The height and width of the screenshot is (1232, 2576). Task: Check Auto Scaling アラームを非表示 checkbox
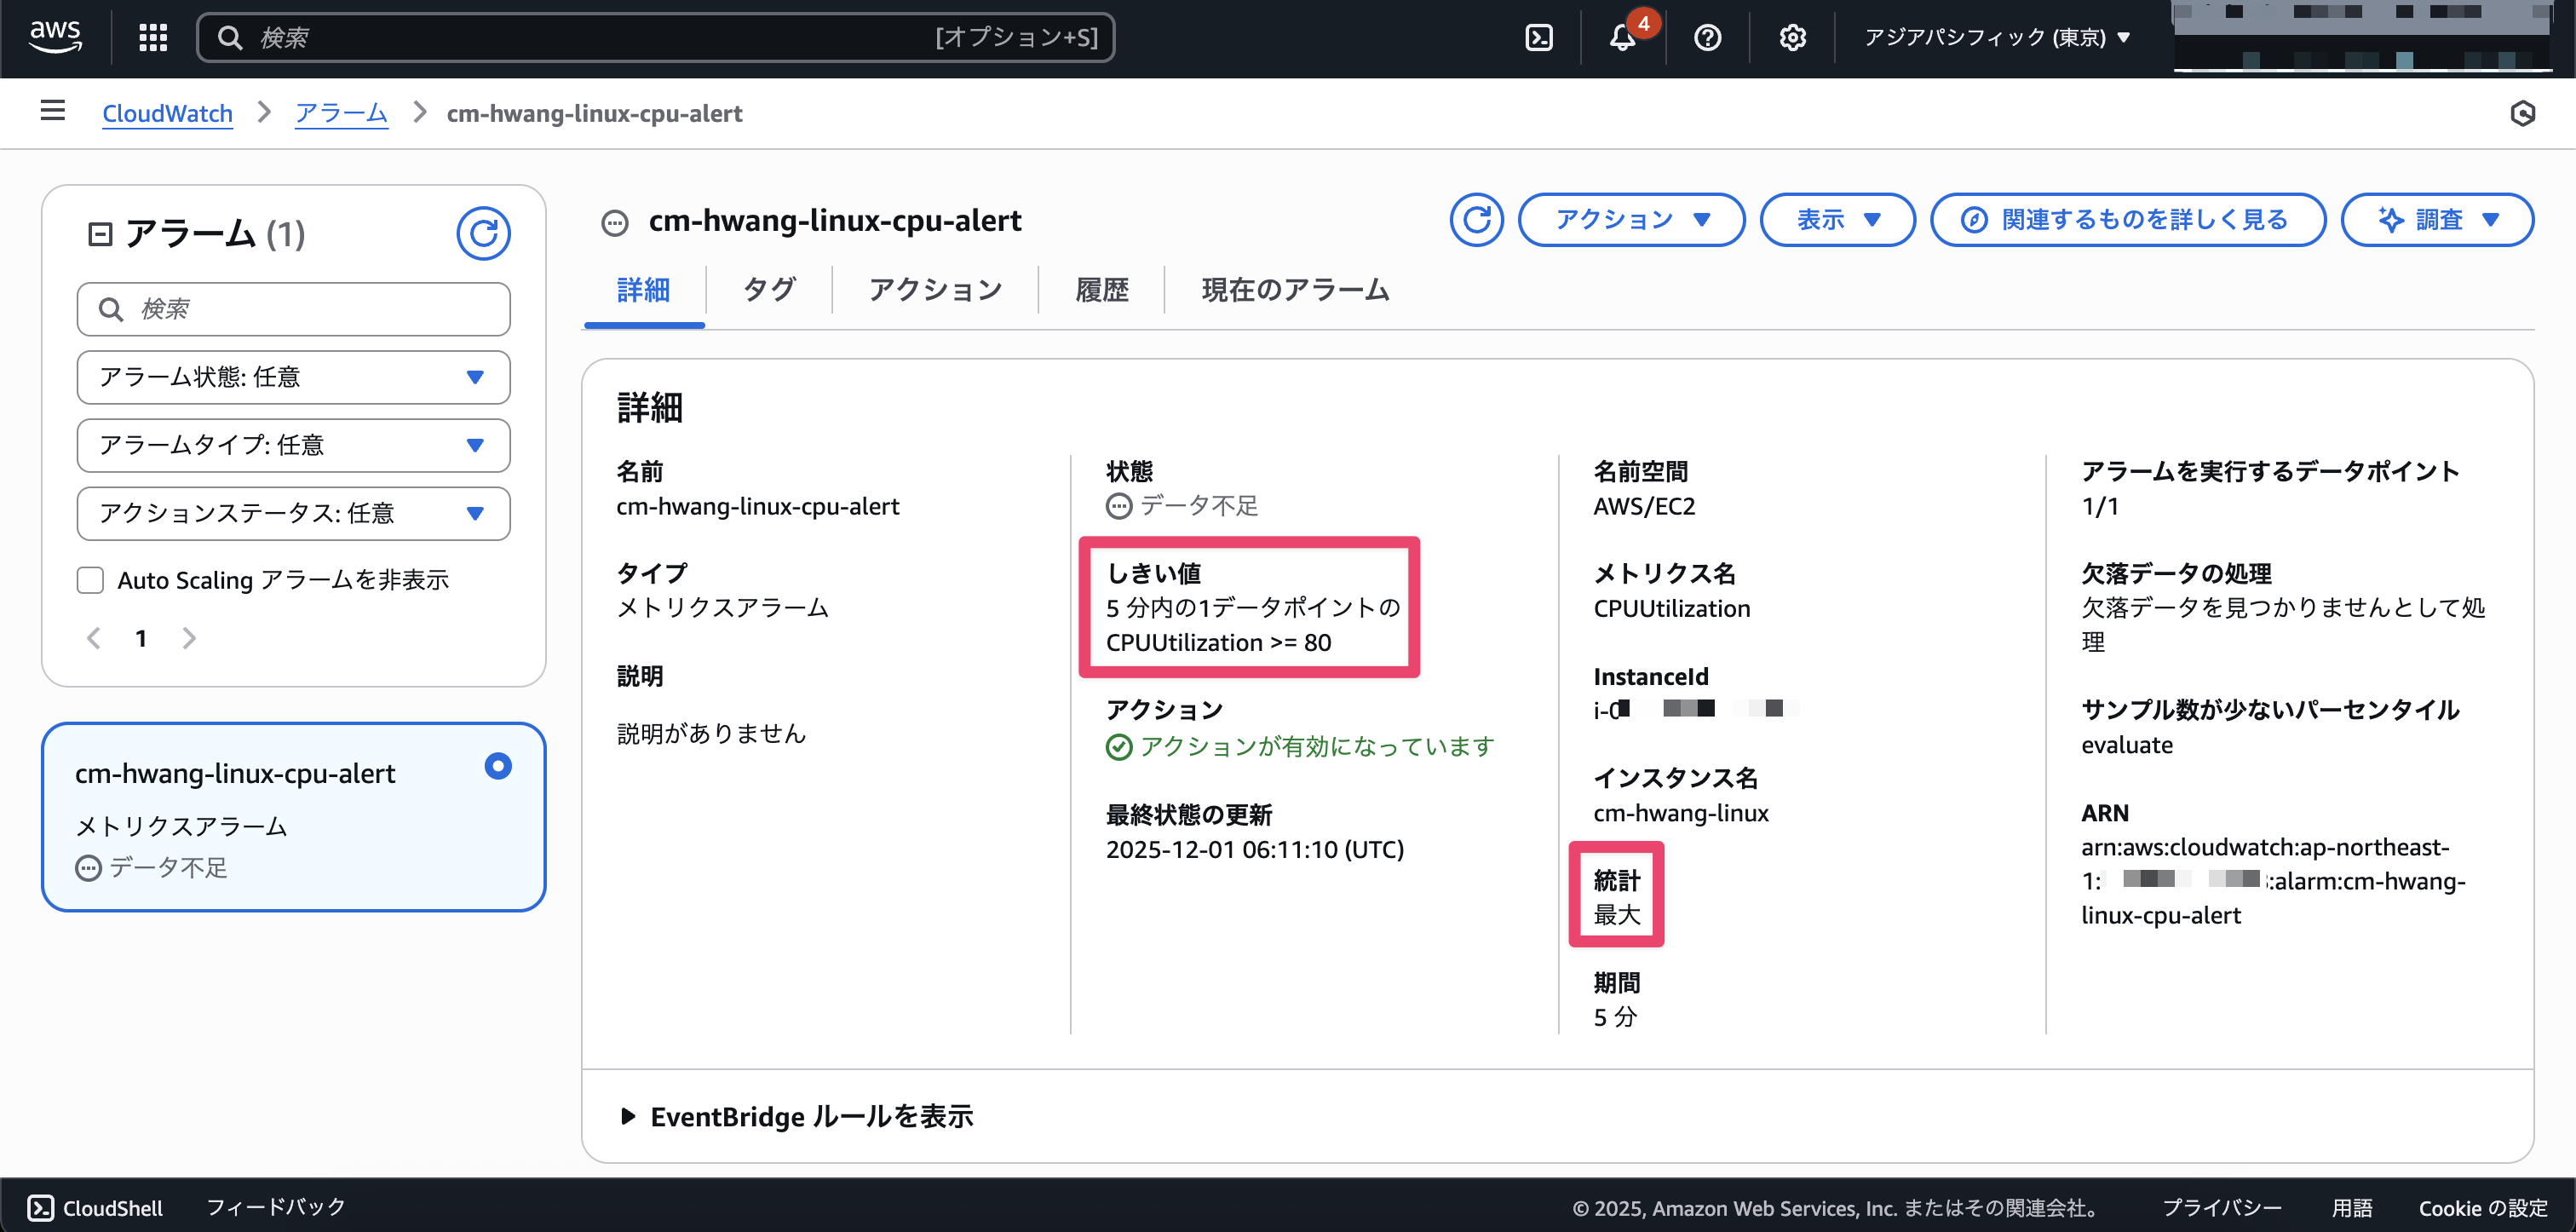[91, 580]
